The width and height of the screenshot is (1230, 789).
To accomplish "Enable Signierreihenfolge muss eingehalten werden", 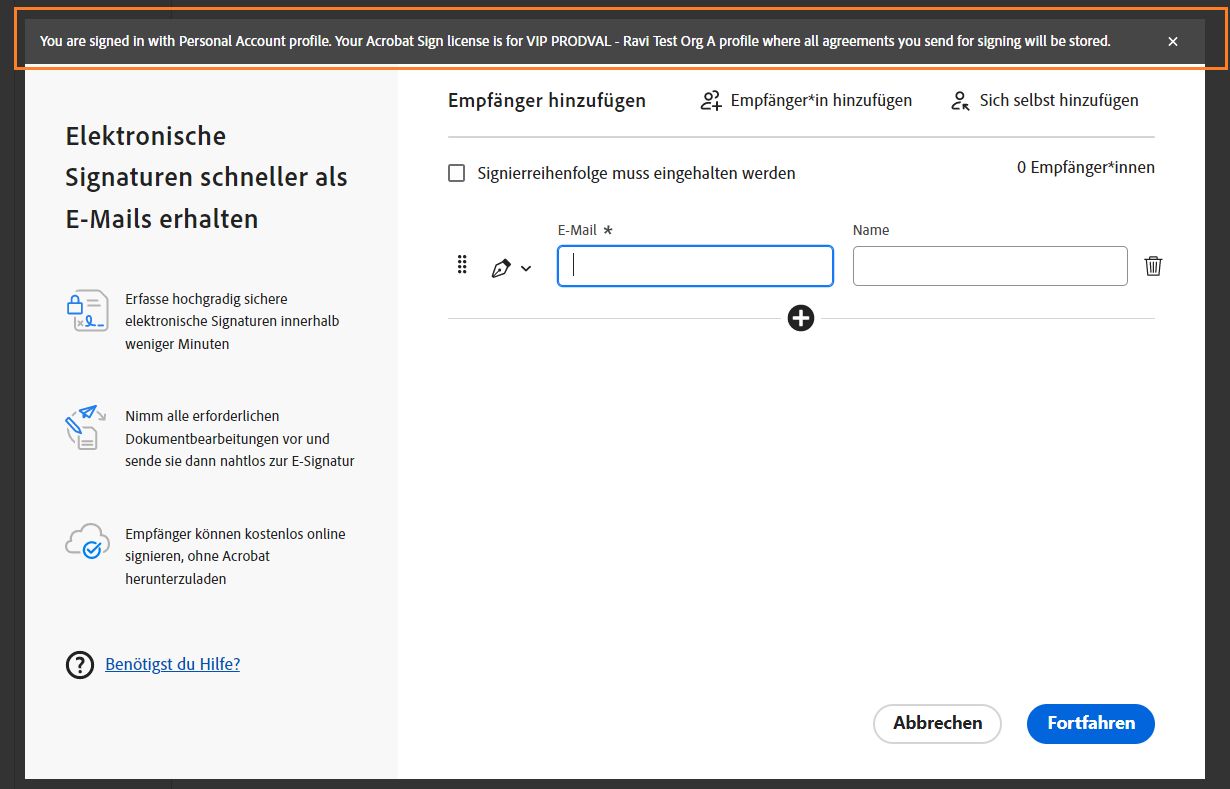I will pyautogui.click(x=456, y=172).
